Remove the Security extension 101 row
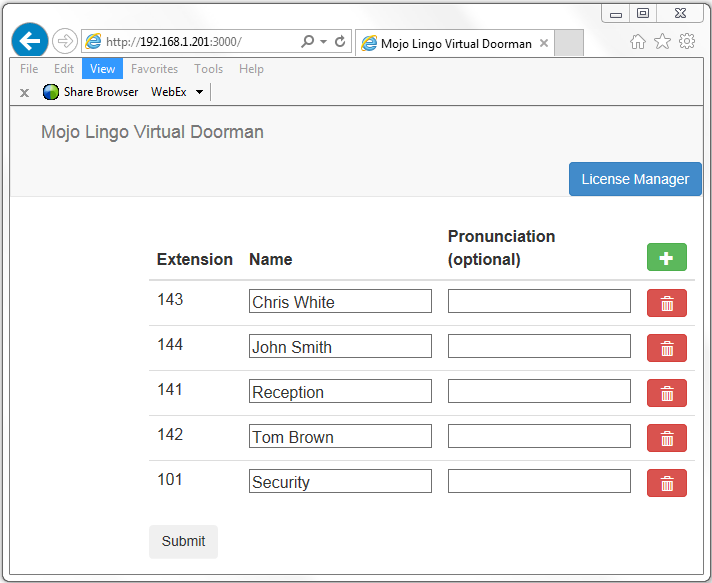712x583 pixels. 666,483
